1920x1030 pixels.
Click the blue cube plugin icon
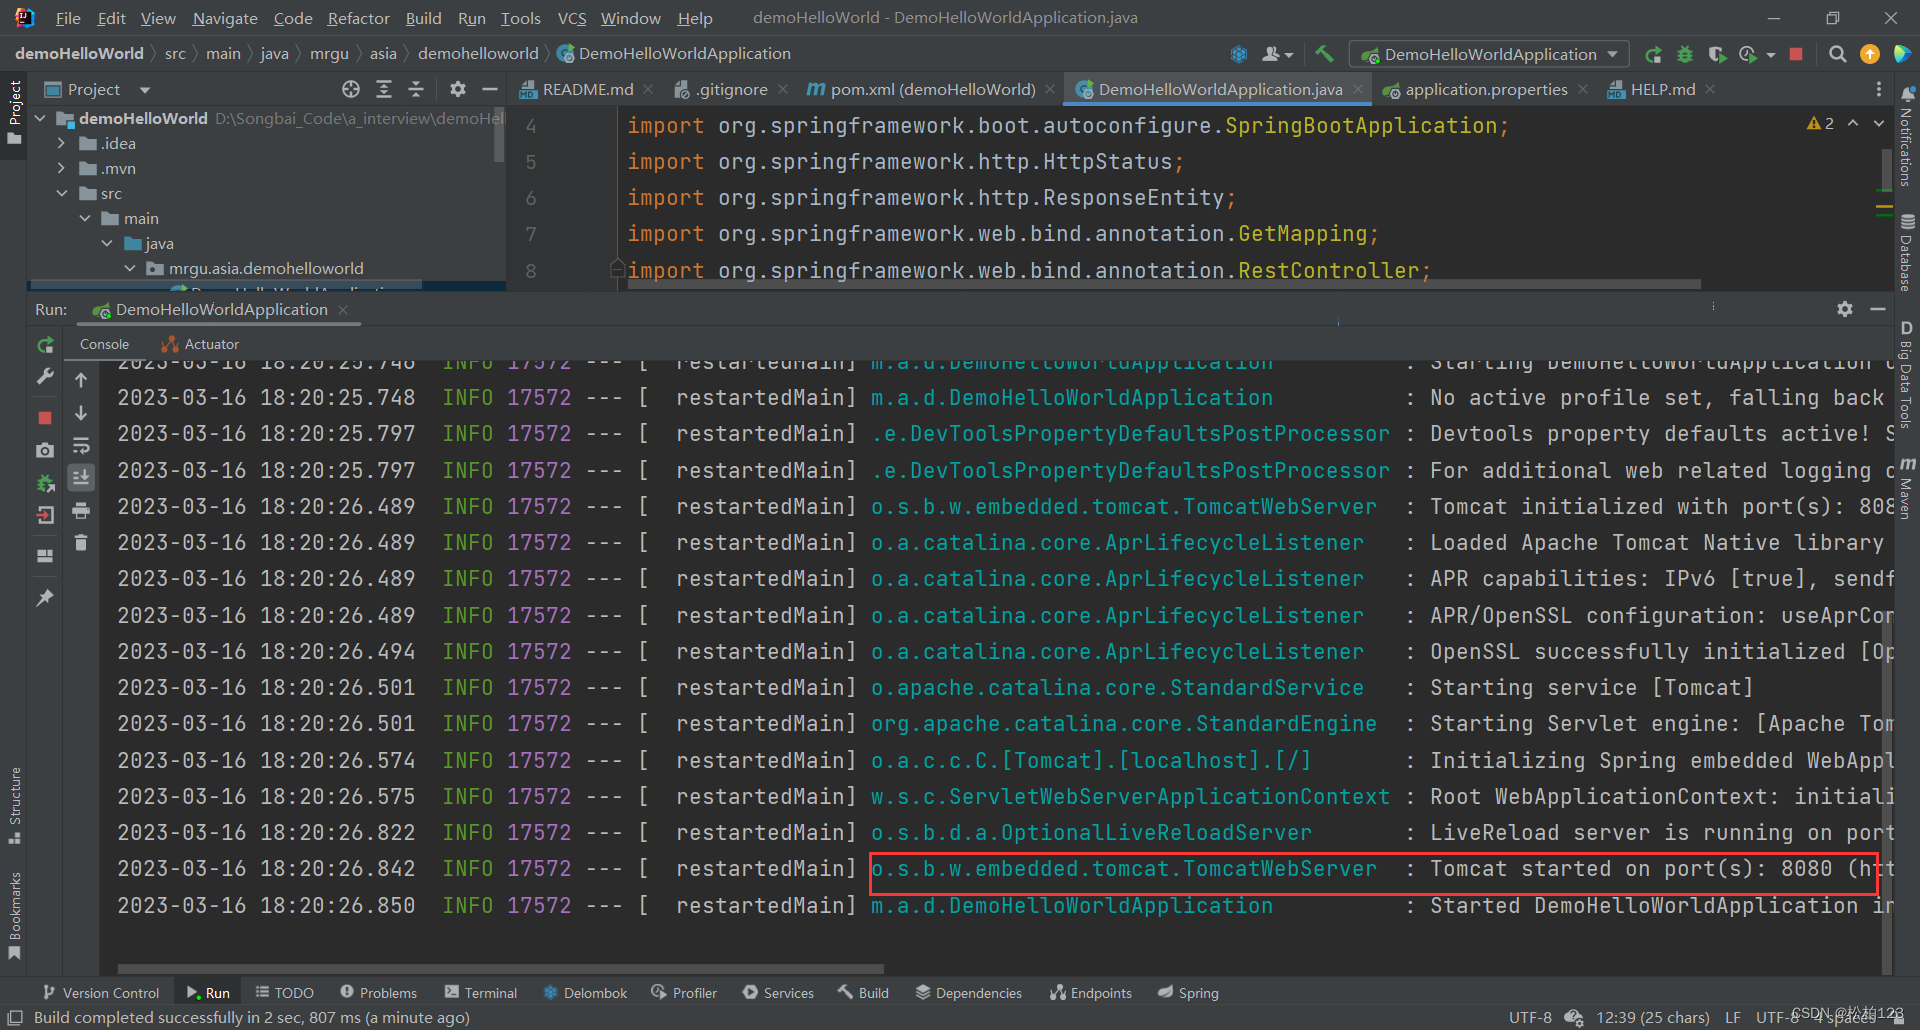[1239, 54]
